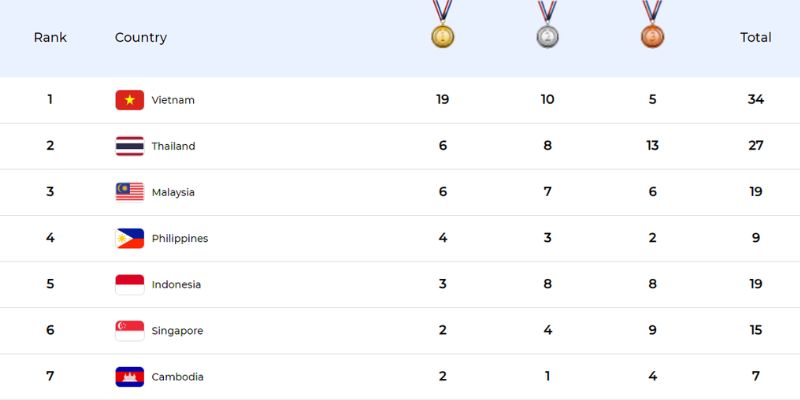
Task: Click Vietnam's gold count of 19
Action: (442, 99)
